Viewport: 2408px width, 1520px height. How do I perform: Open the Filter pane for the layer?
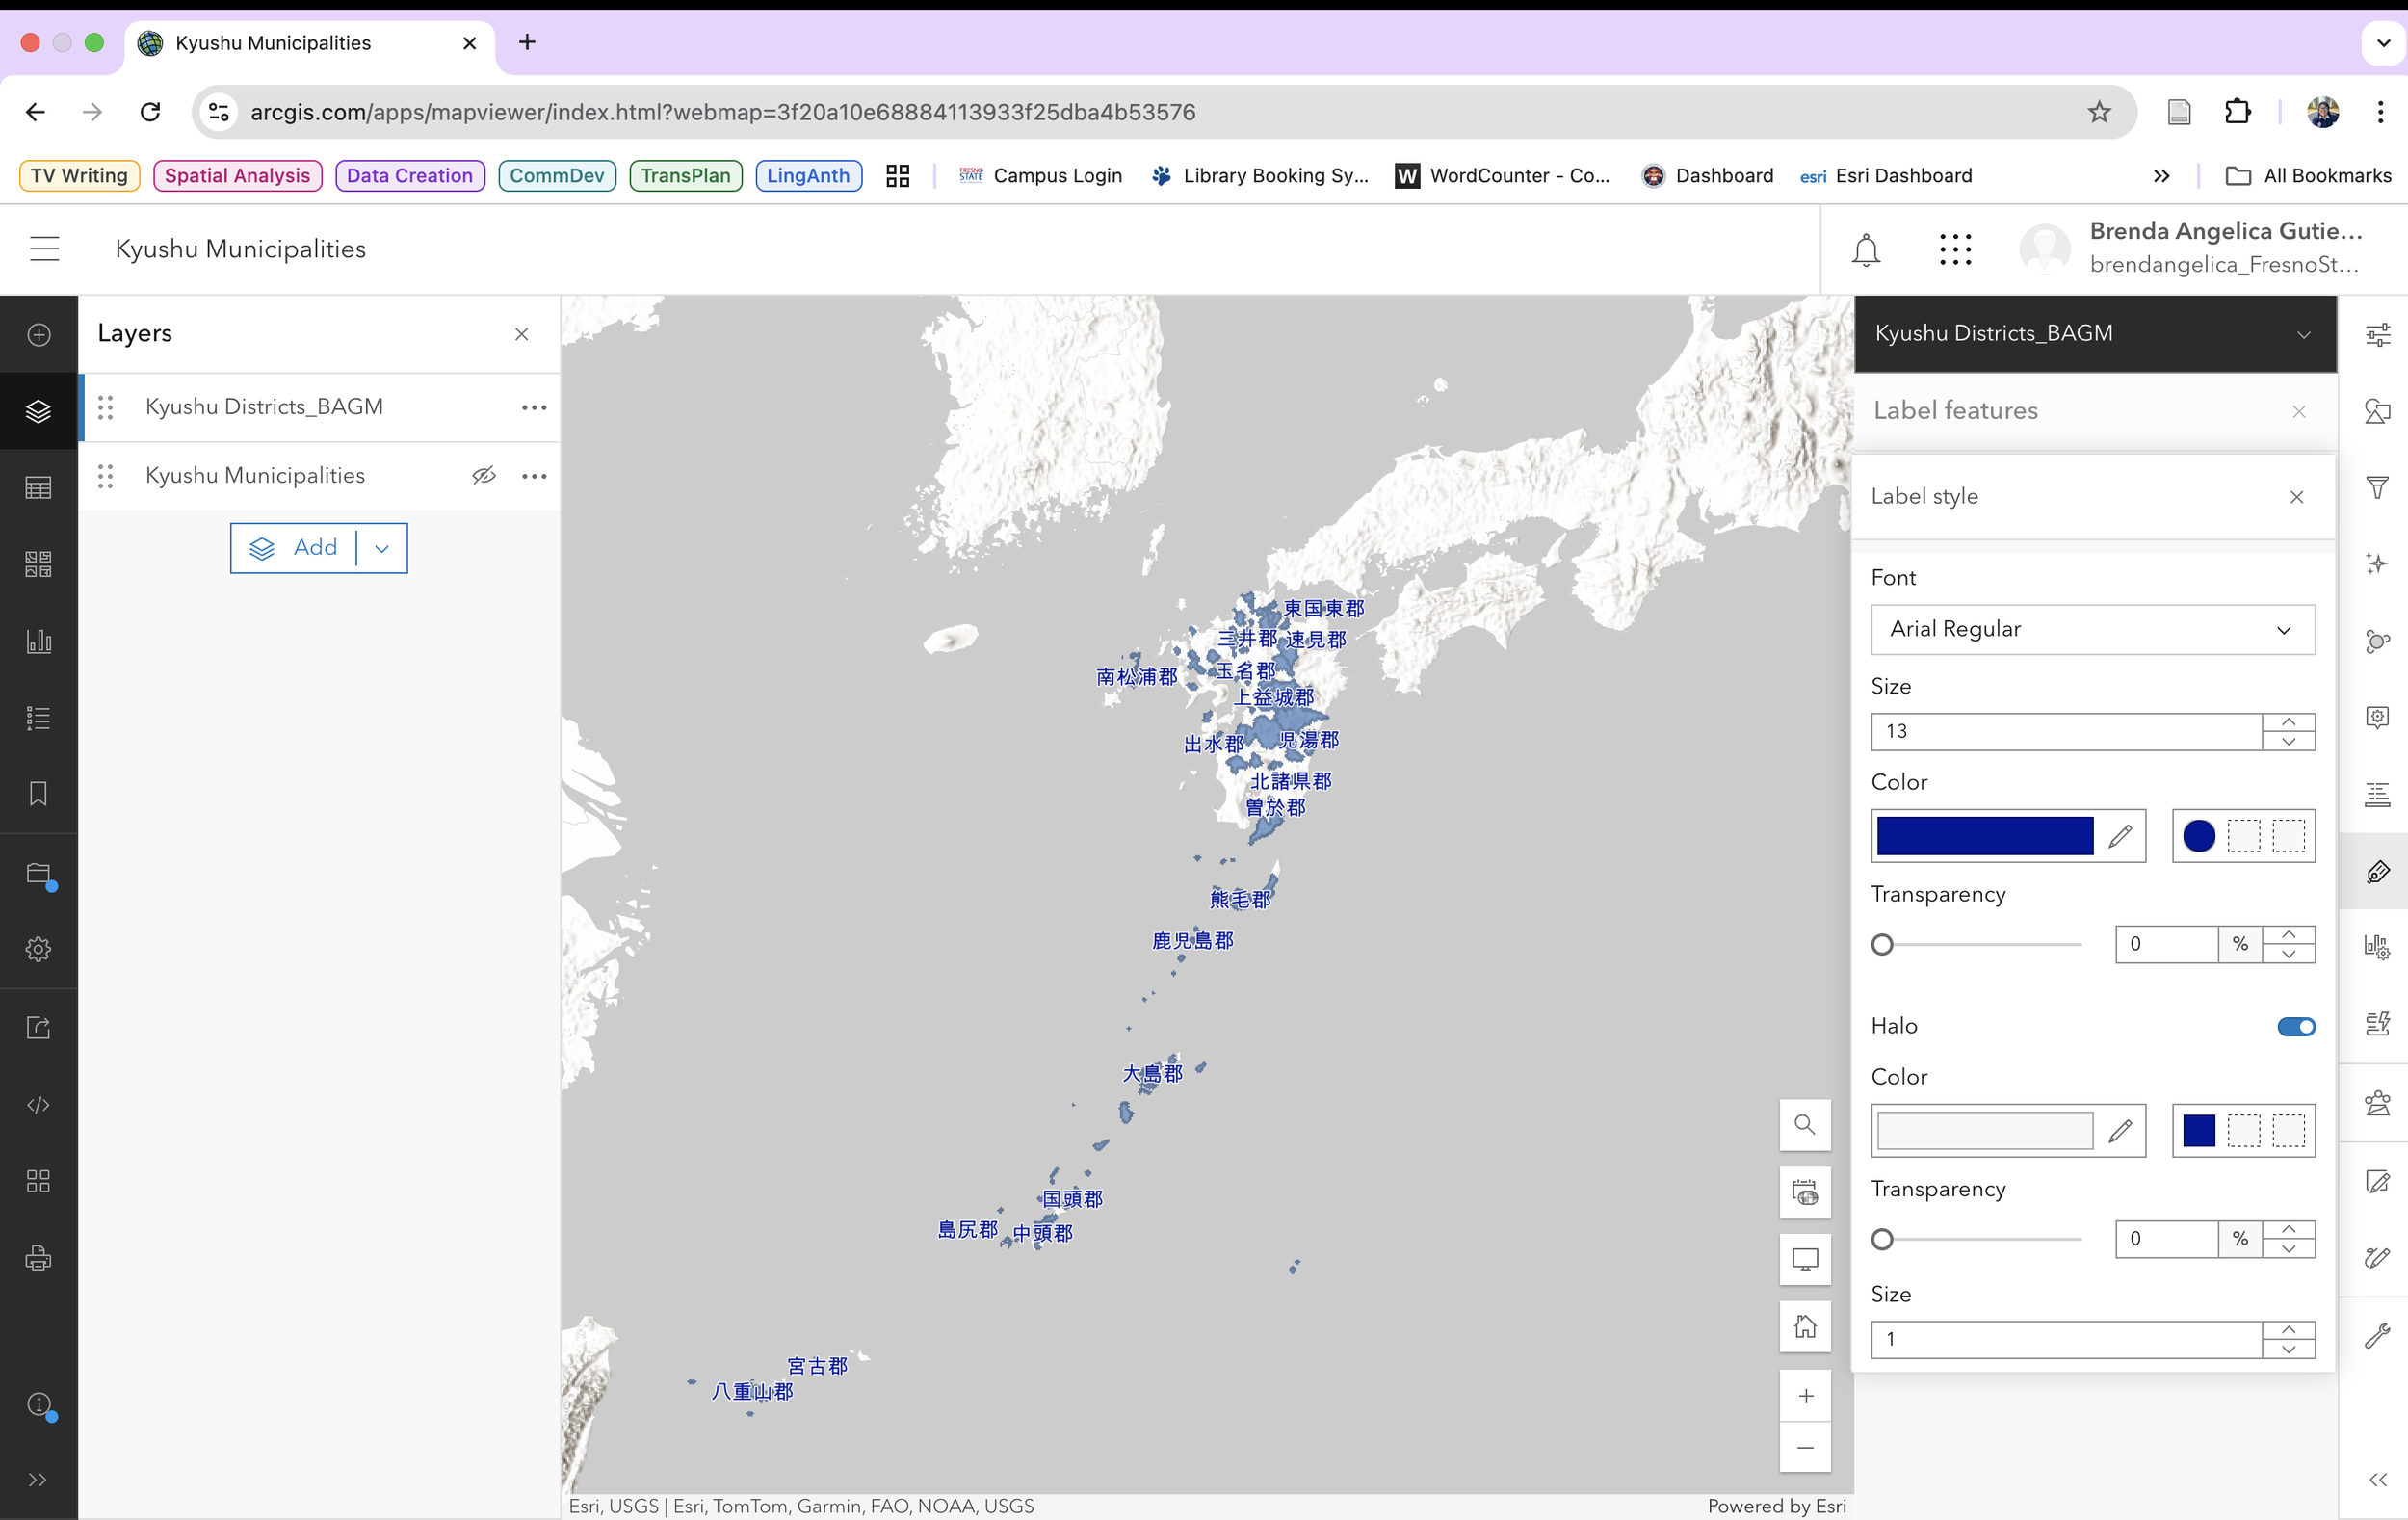[2379, 487]
